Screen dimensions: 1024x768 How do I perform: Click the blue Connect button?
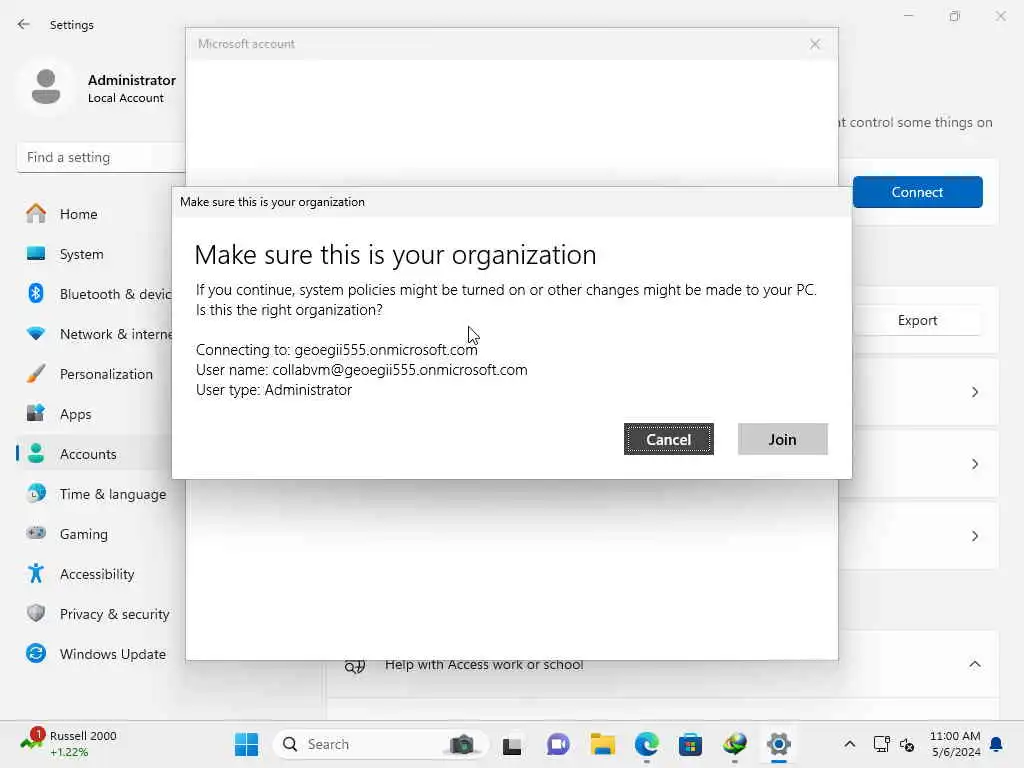point(917,192)
